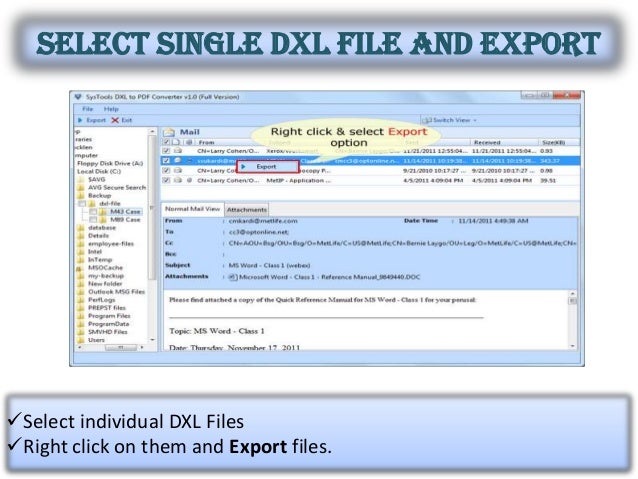Screen dimensions: 638x479
Task: Toggle the select-all checkbox in mail header
Action: coord(166,142)
